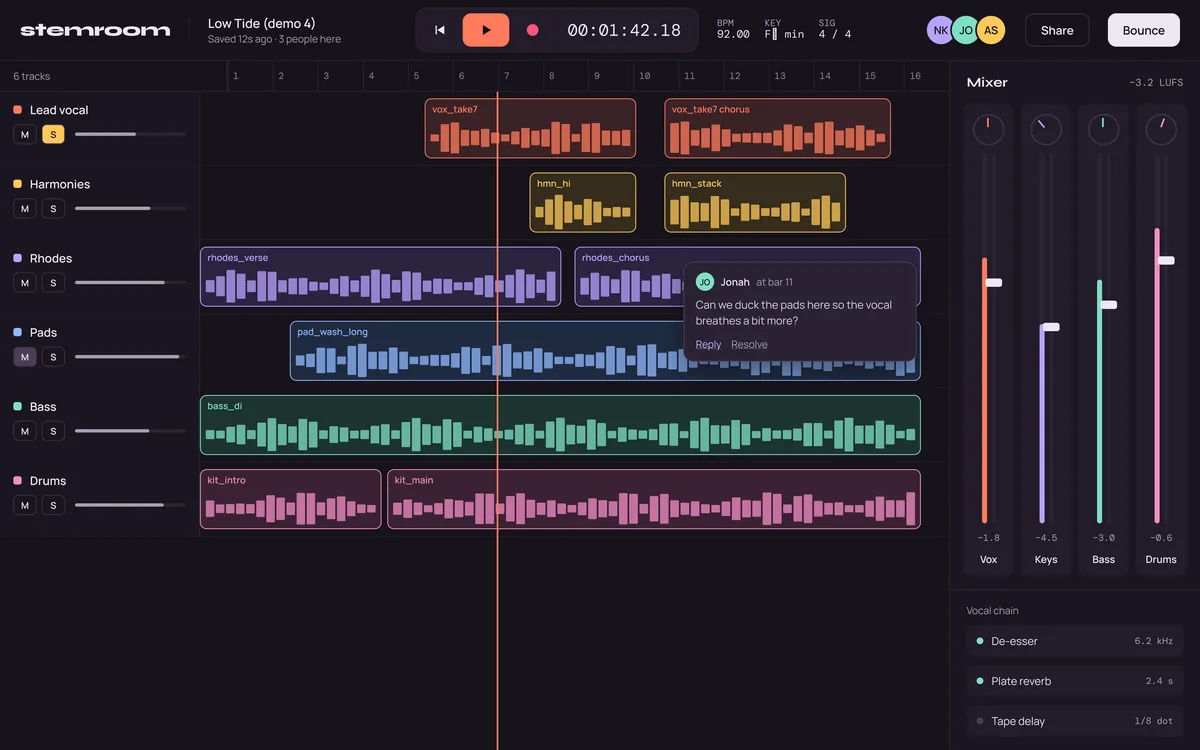Open the Tape delay effect row

(x=1075, y=721)
